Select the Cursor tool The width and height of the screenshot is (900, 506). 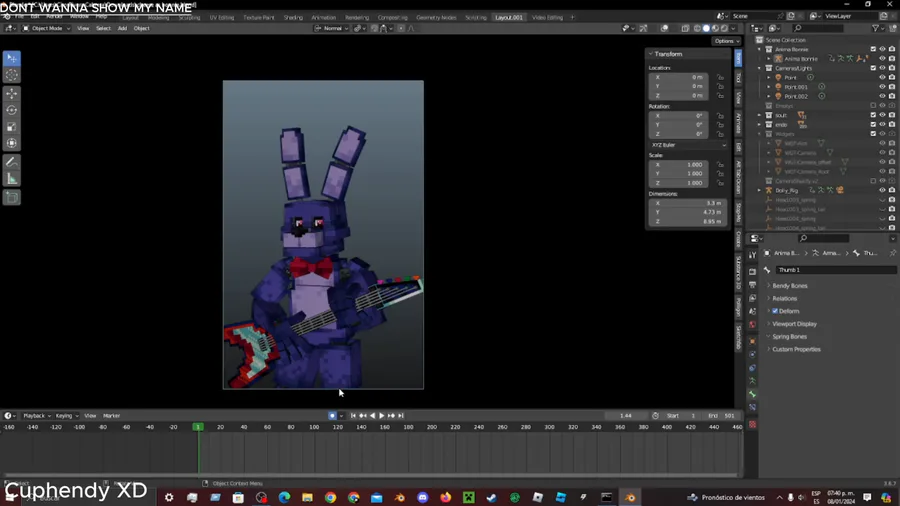click(x=11, y=75)
